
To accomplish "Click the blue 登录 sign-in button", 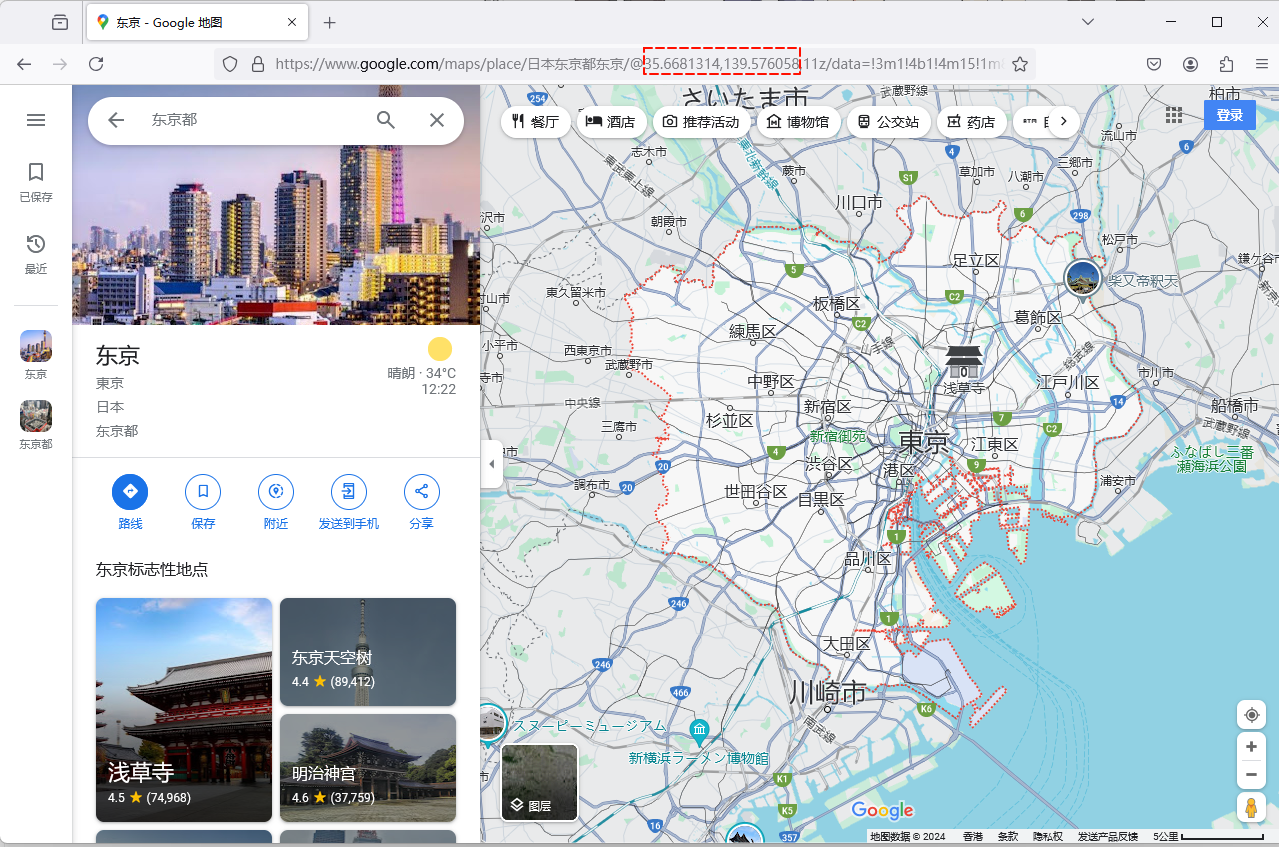I will point(1229,115).
